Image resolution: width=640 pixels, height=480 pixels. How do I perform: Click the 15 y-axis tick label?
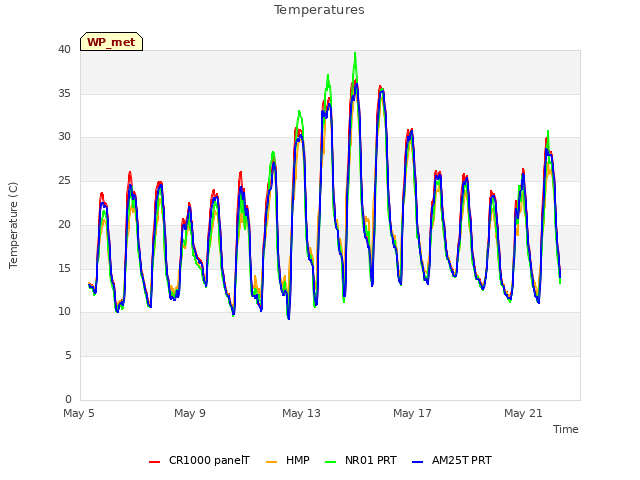[64, 268]
